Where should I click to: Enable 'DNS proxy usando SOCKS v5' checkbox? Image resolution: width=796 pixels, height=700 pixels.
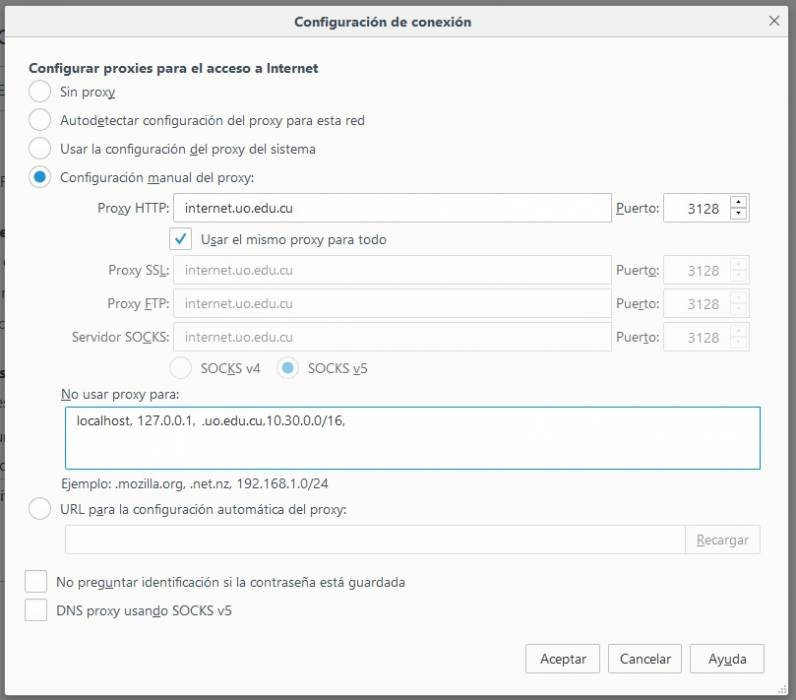click(36, 610)
